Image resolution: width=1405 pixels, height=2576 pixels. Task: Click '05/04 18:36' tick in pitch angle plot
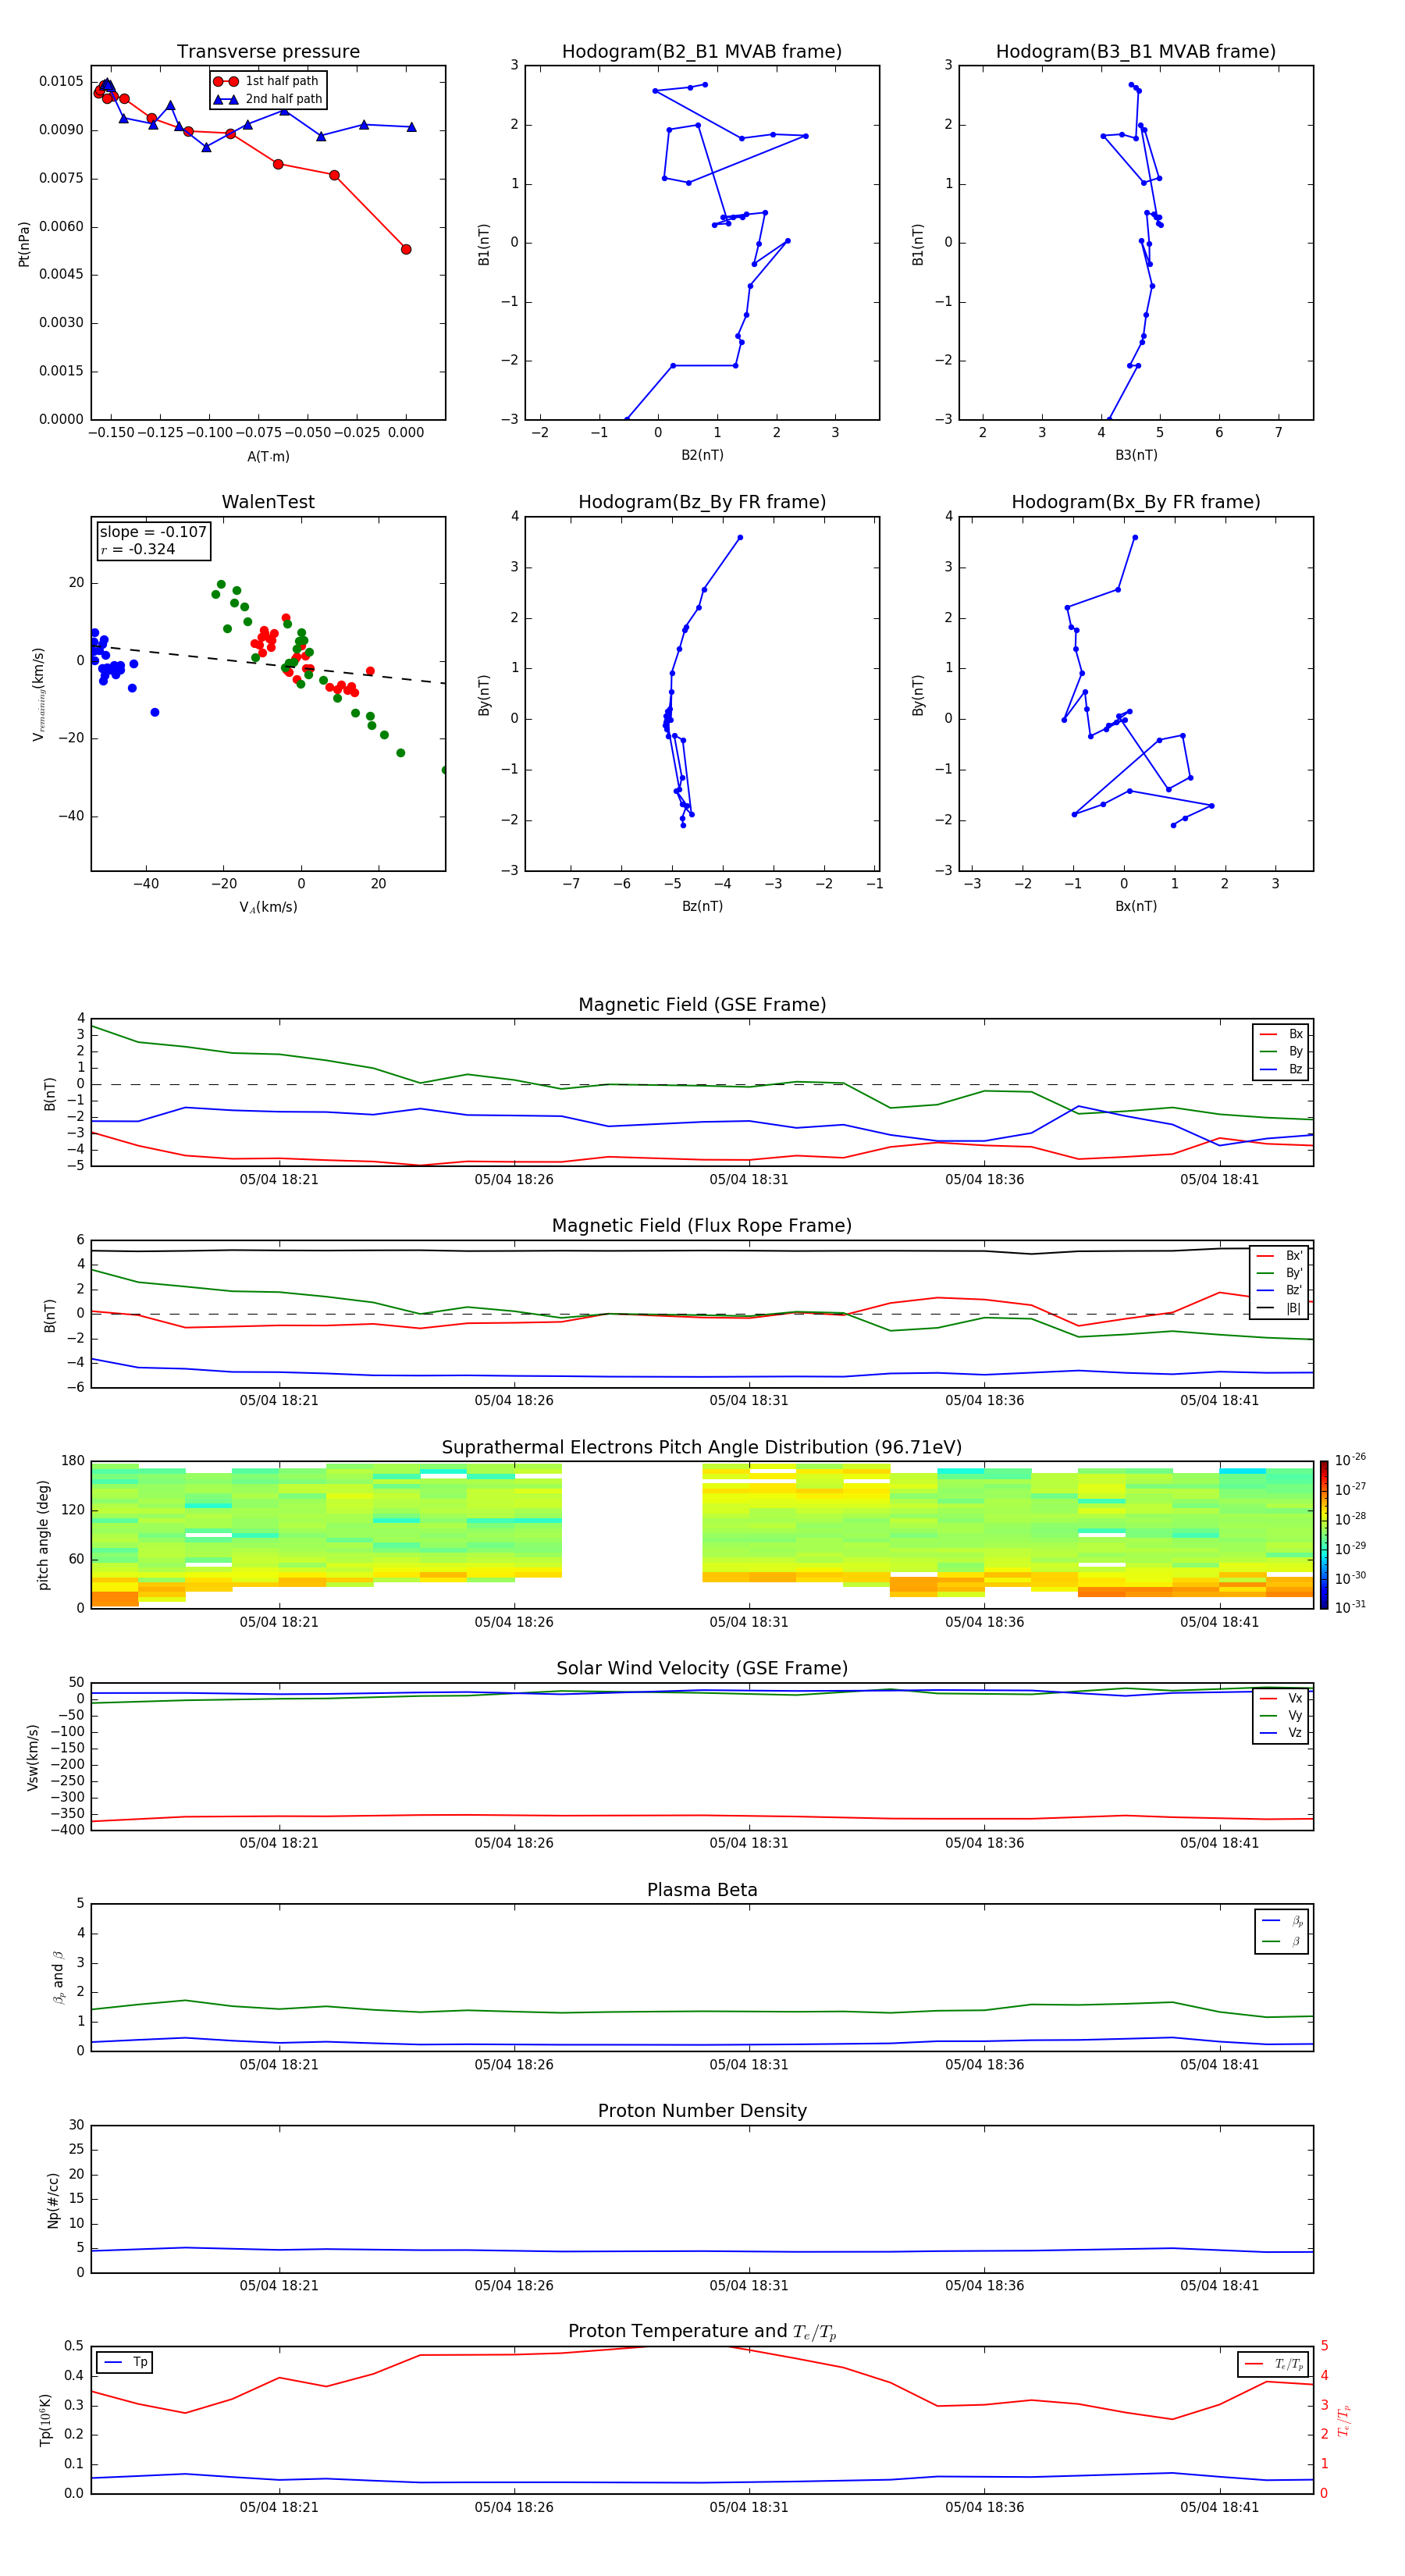(984, 1622)
